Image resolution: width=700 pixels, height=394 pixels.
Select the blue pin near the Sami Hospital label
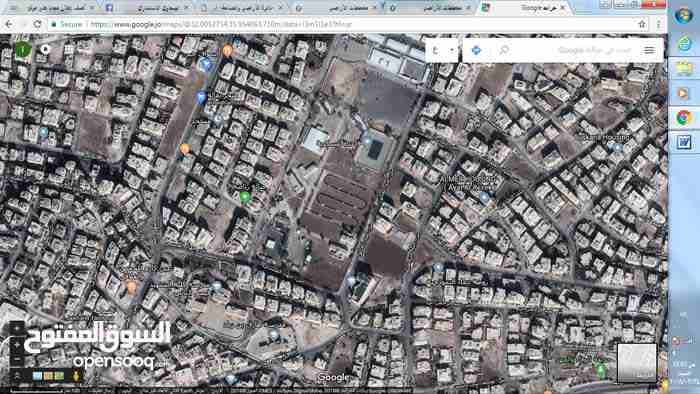(x=618, y=148)
